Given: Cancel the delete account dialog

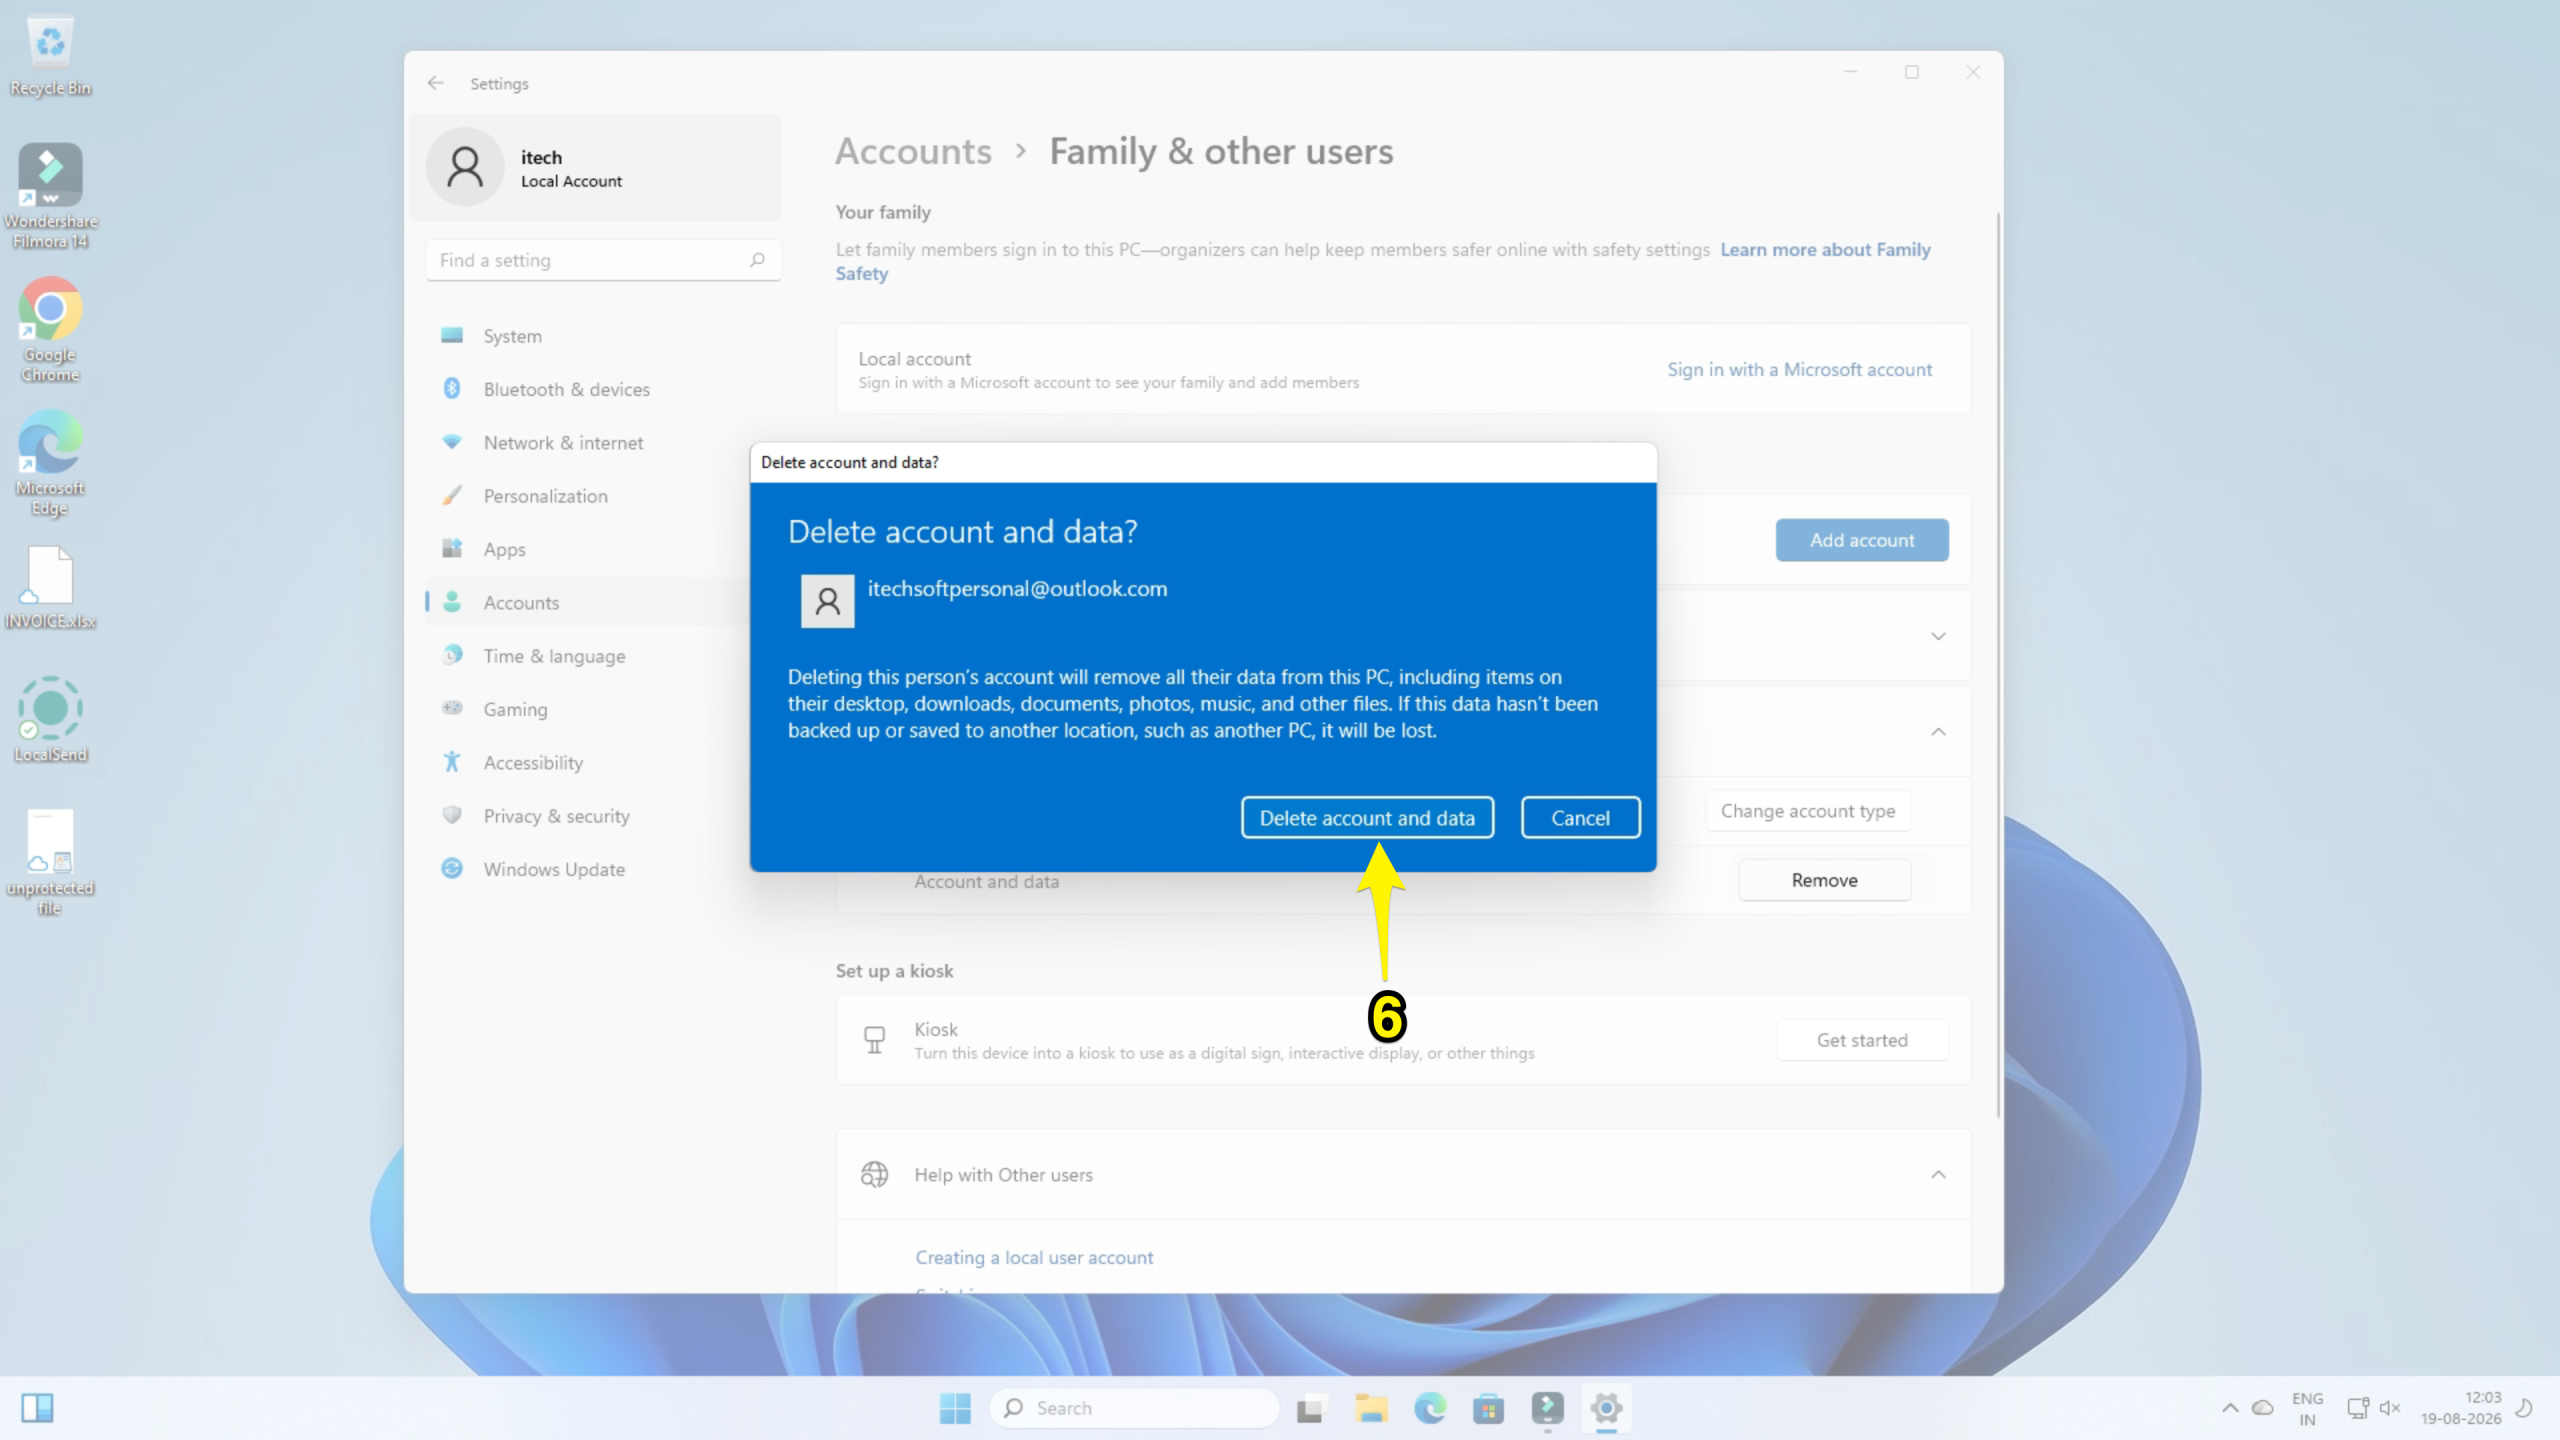Looking at the screenshot, I should pyautogui.click(x=1580, y=818).
